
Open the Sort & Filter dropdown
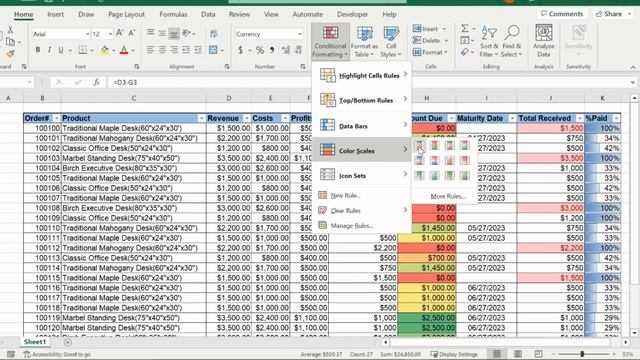point(489,41)
